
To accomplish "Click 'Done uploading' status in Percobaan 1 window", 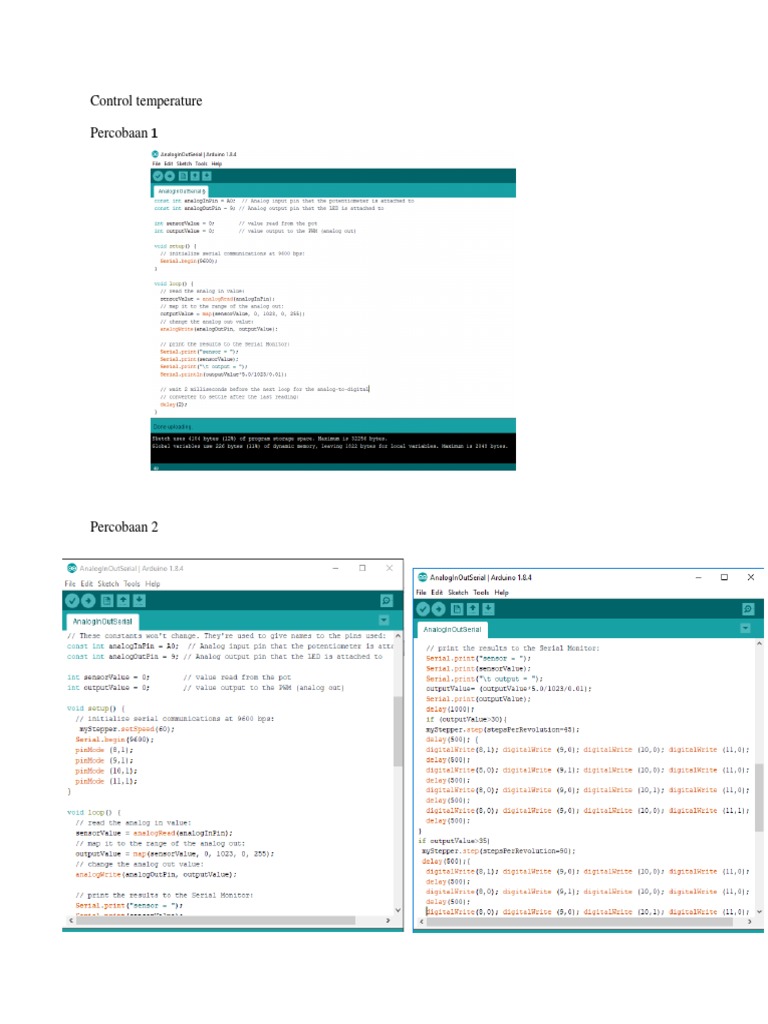I will (x=172, y=426).
